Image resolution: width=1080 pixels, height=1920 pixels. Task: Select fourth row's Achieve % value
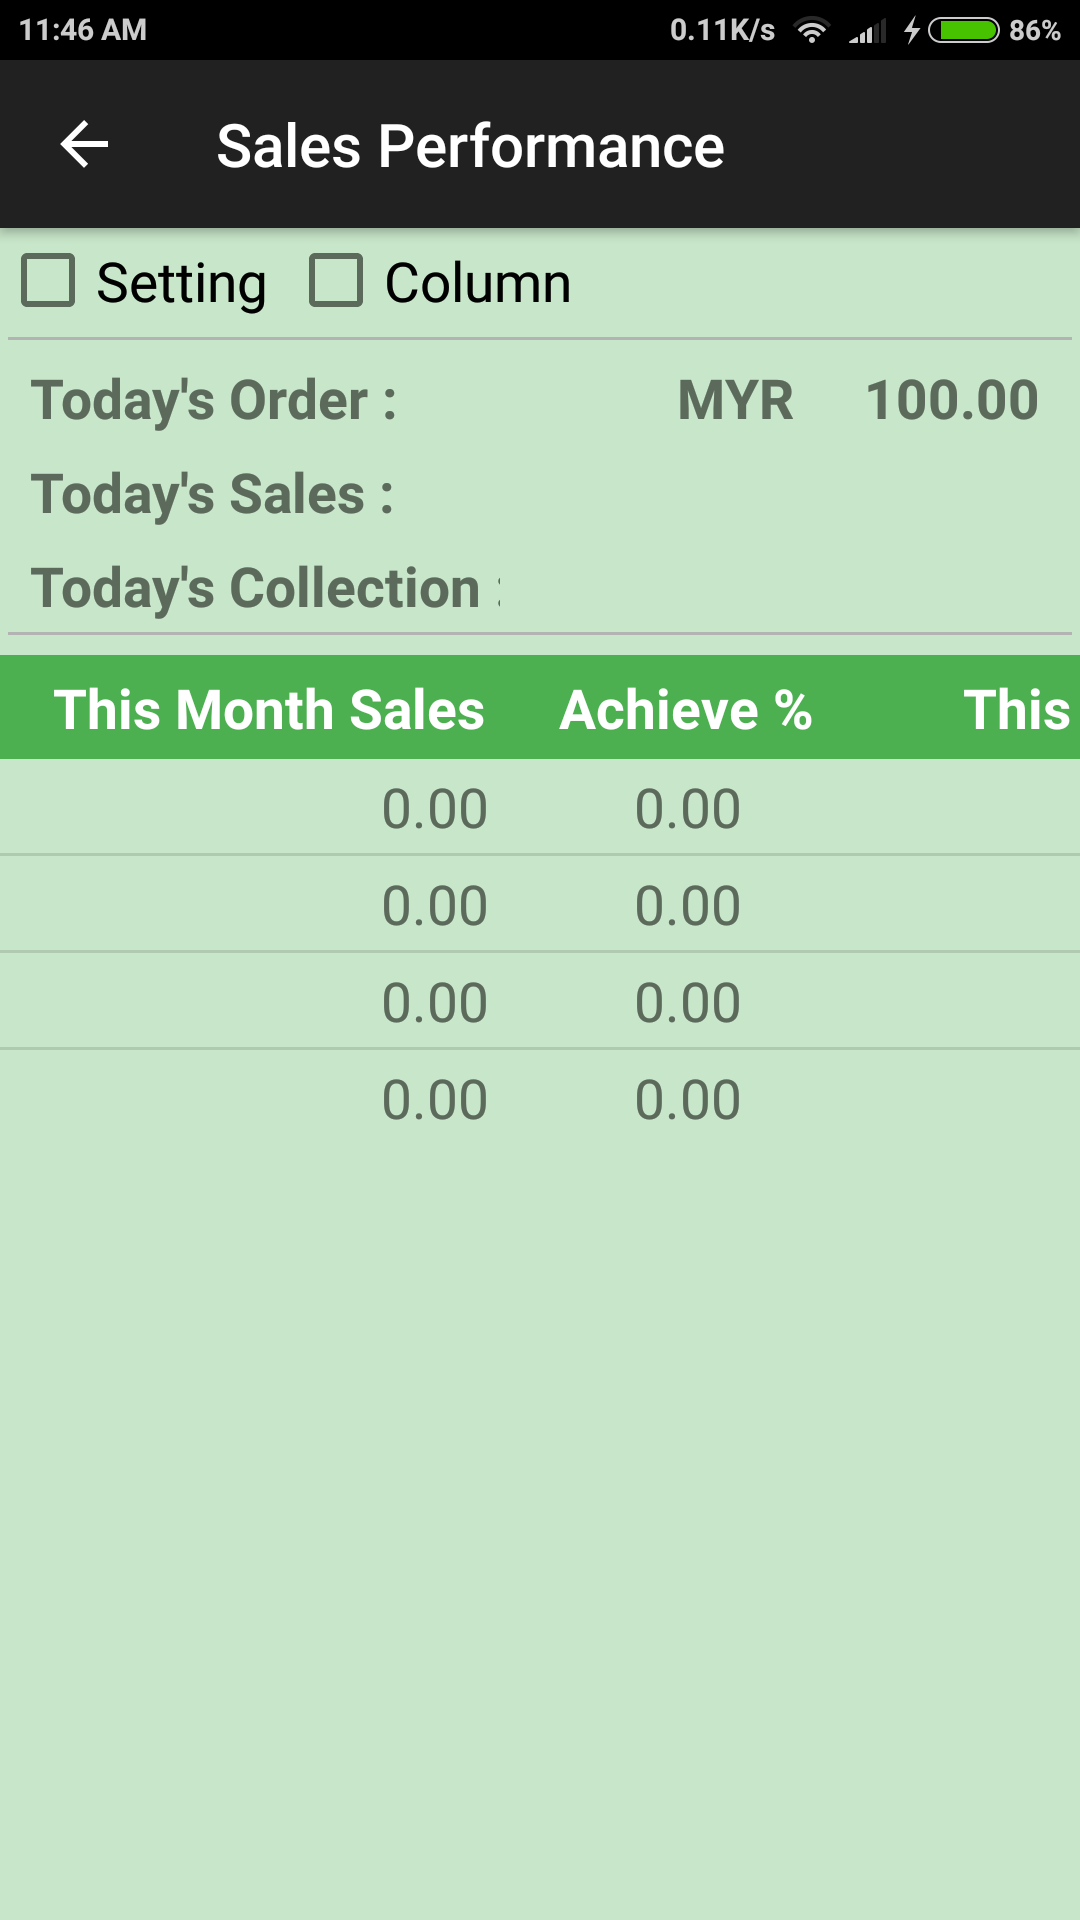pos(688,1100)
